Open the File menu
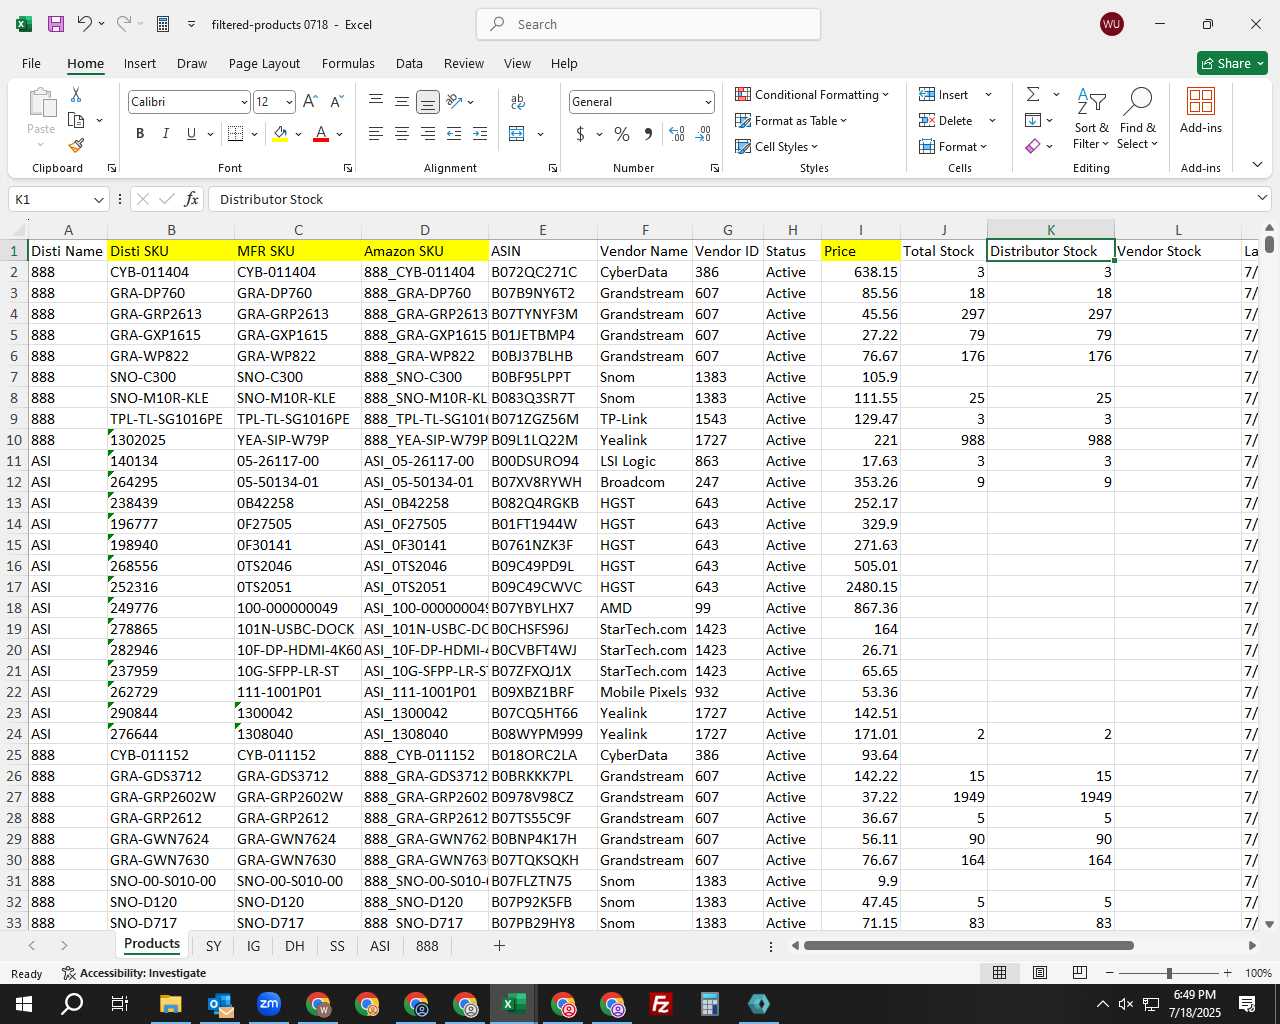1280x1024 pixels. pos(31,63)
